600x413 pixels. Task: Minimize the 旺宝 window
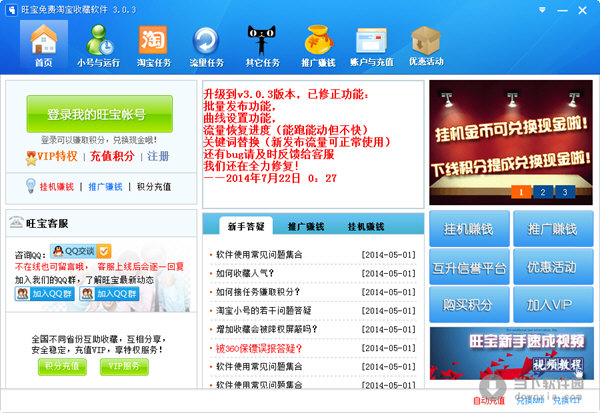(x=562, y=10)
